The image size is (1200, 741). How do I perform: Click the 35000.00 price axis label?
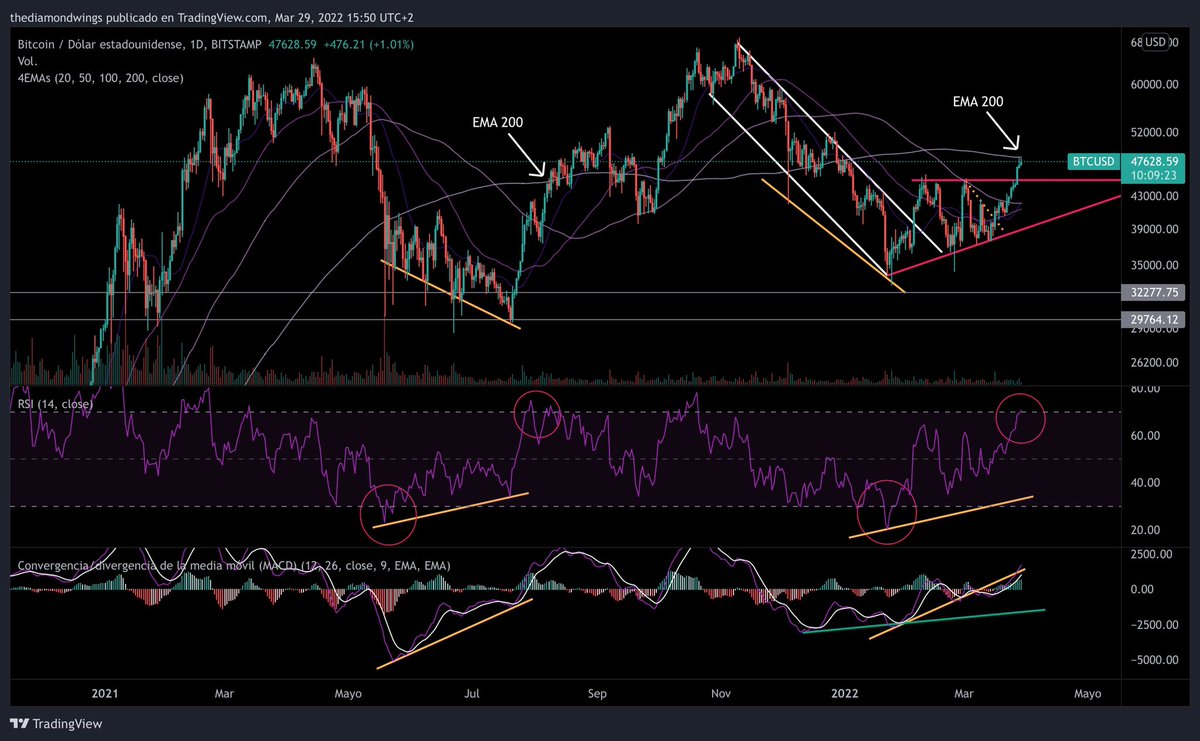[x=1153, y=265]
